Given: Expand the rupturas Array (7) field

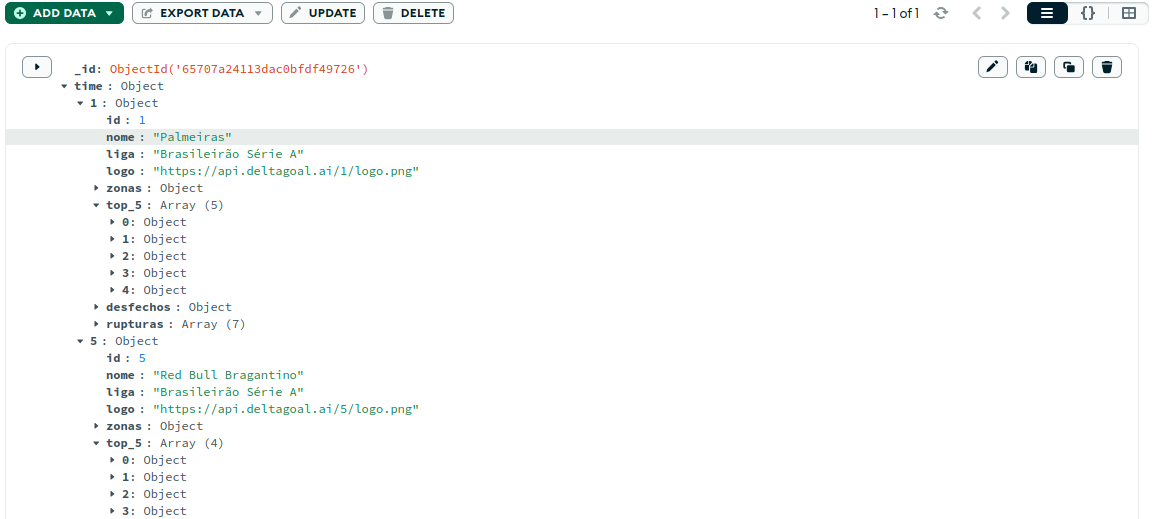Looking at the screenshot, I should point(97,324).
